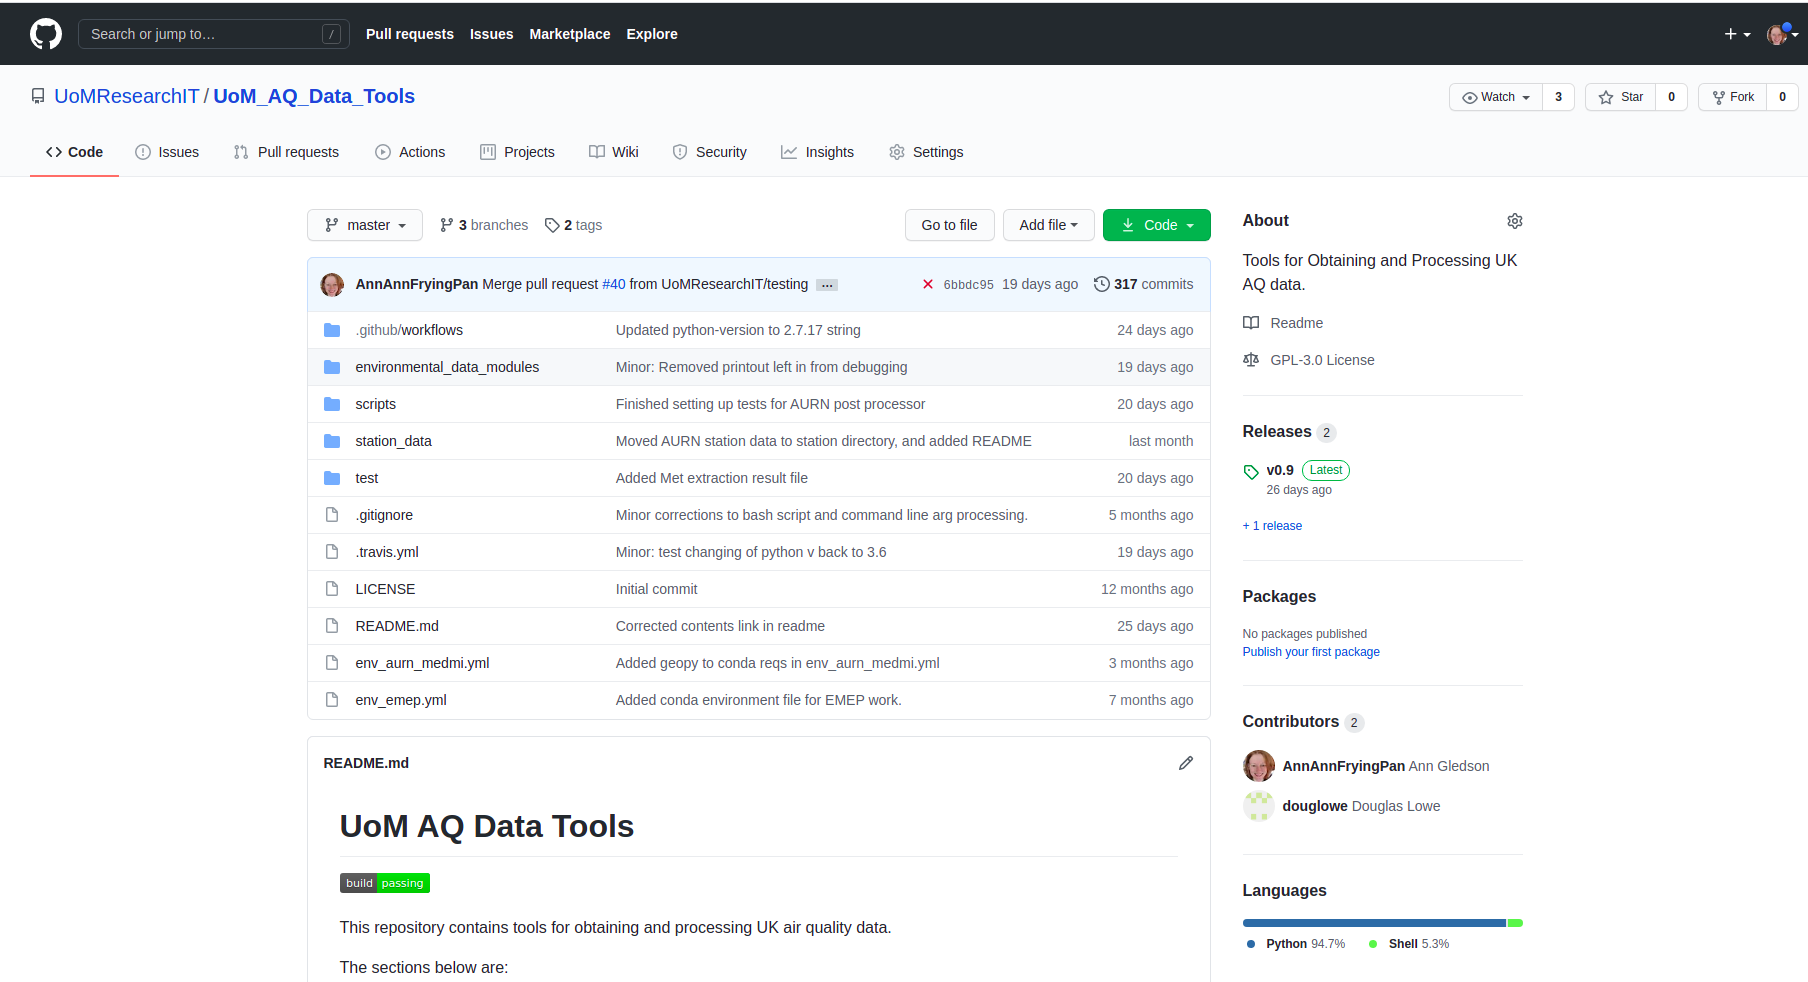
Task: Click the v0.9 release tag icon
Action: coord(1251,472)
